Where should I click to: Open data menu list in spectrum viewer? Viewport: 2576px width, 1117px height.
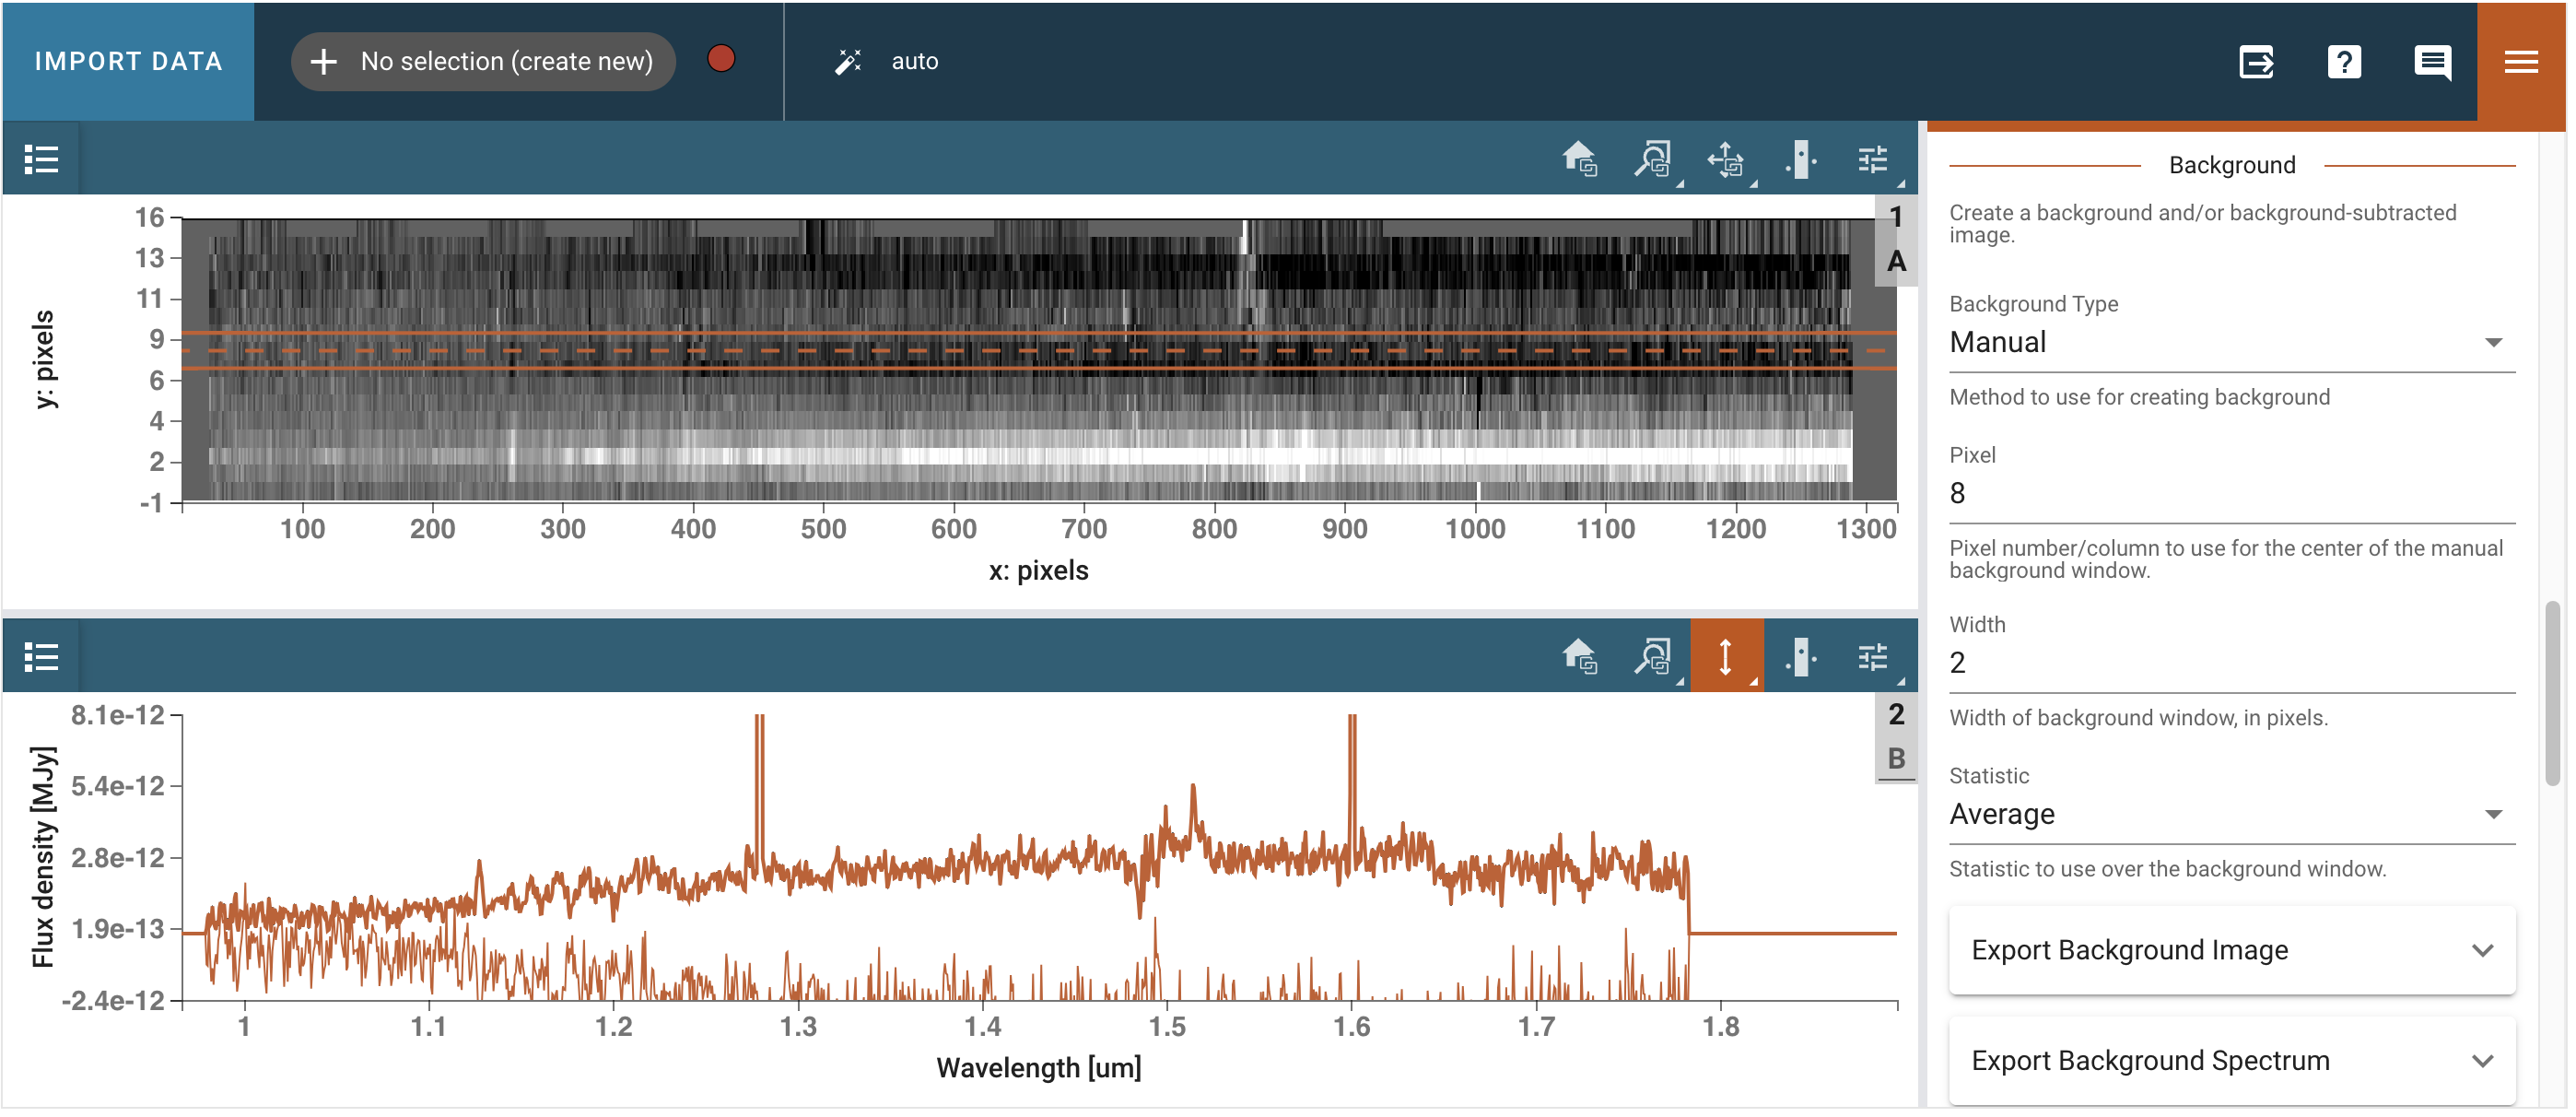[x=41, y=657]
